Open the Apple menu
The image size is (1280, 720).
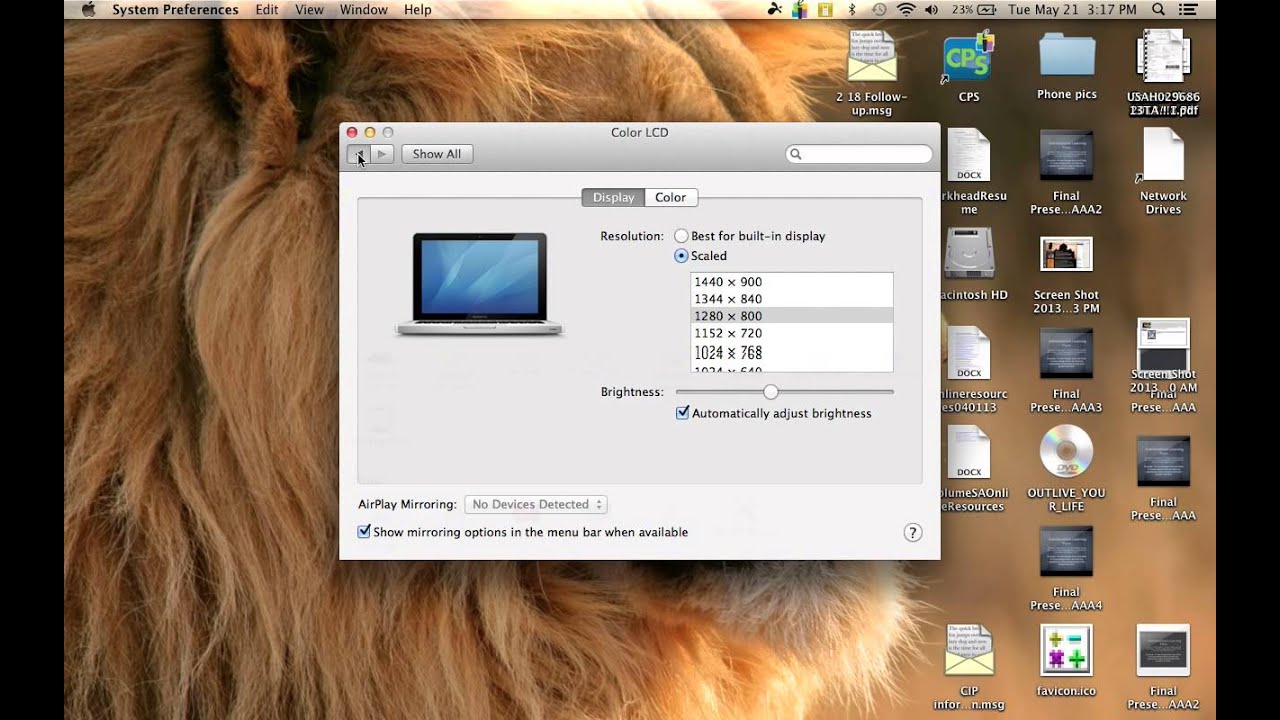point(88,10)
